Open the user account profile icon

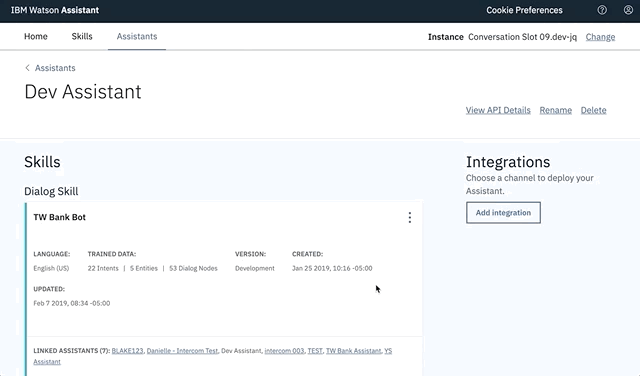[628, 10]
